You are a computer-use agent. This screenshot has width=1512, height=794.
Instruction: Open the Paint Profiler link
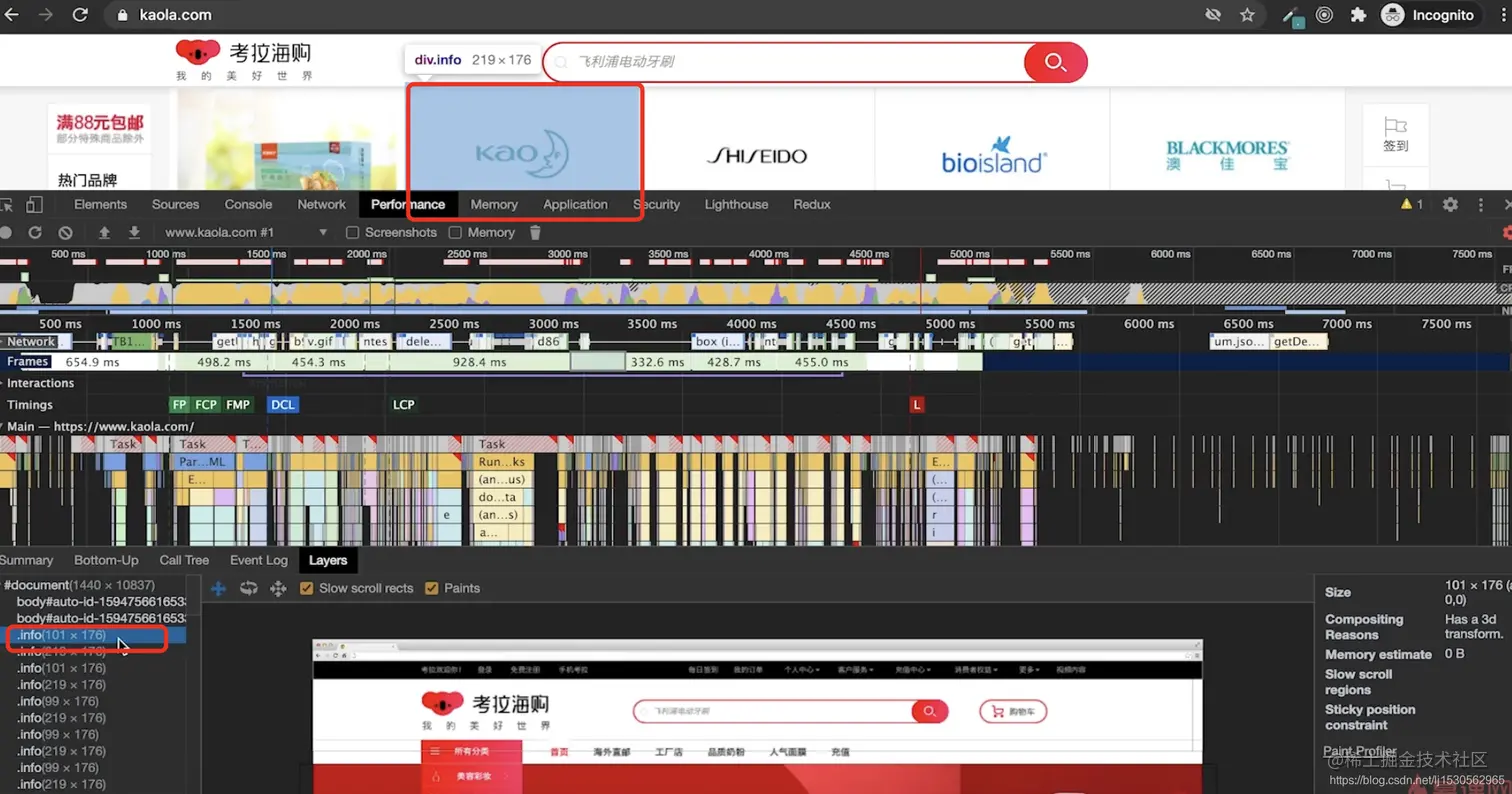(x=1360, y=751)
